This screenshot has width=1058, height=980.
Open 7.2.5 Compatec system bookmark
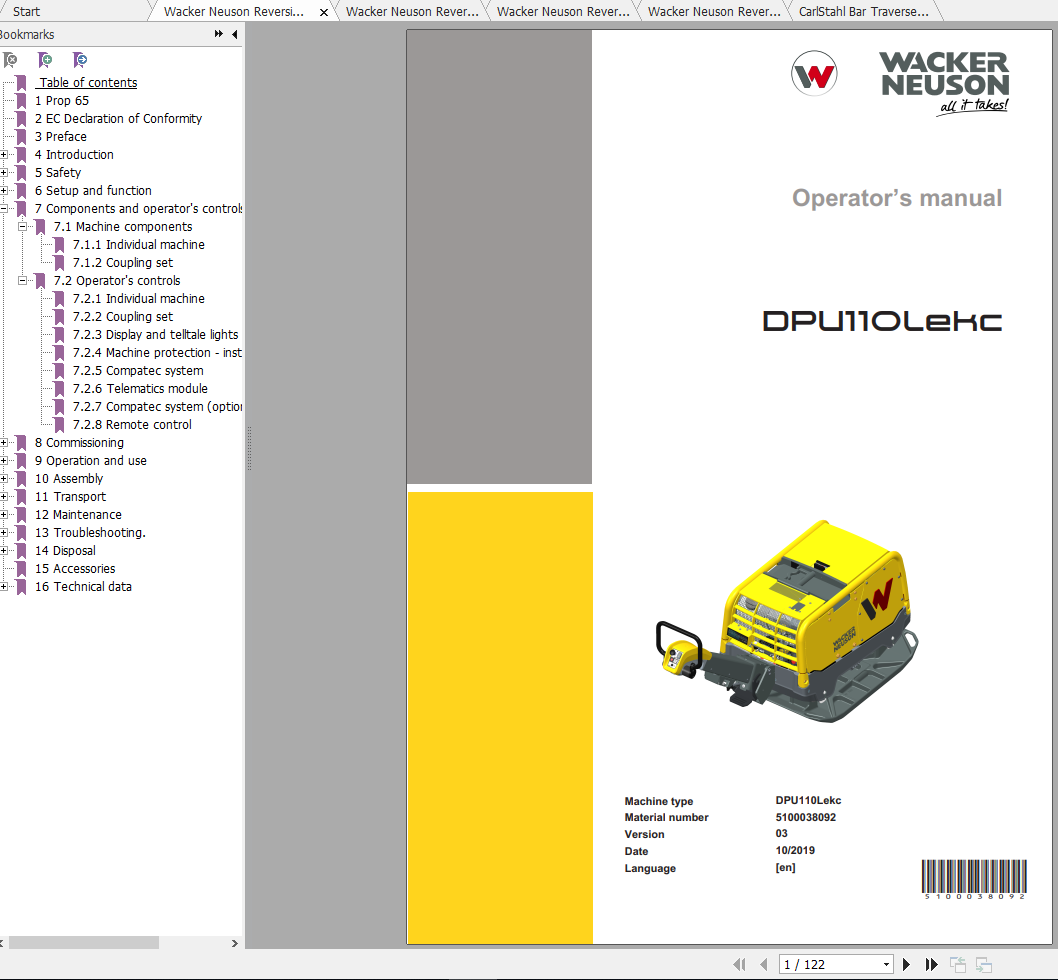[138, 371]
